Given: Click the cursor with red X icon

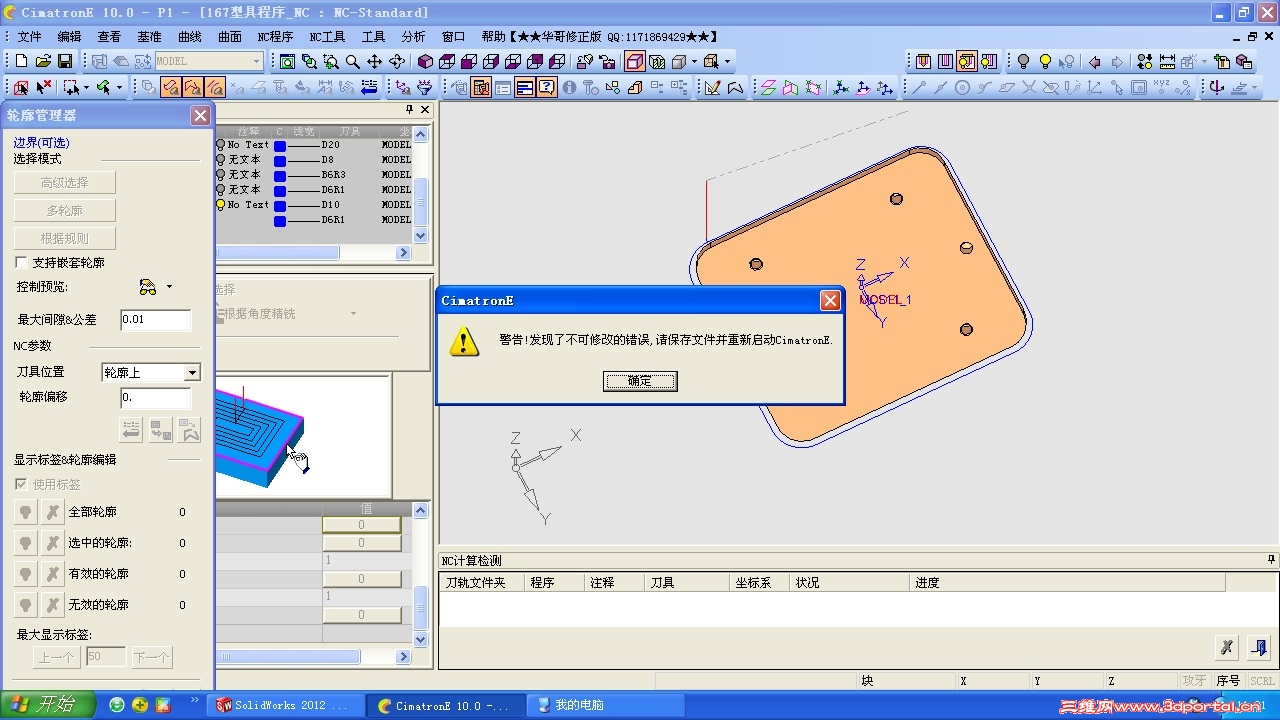Looking at the screenshot, I should pyautogui.click(x=44, y=88).
